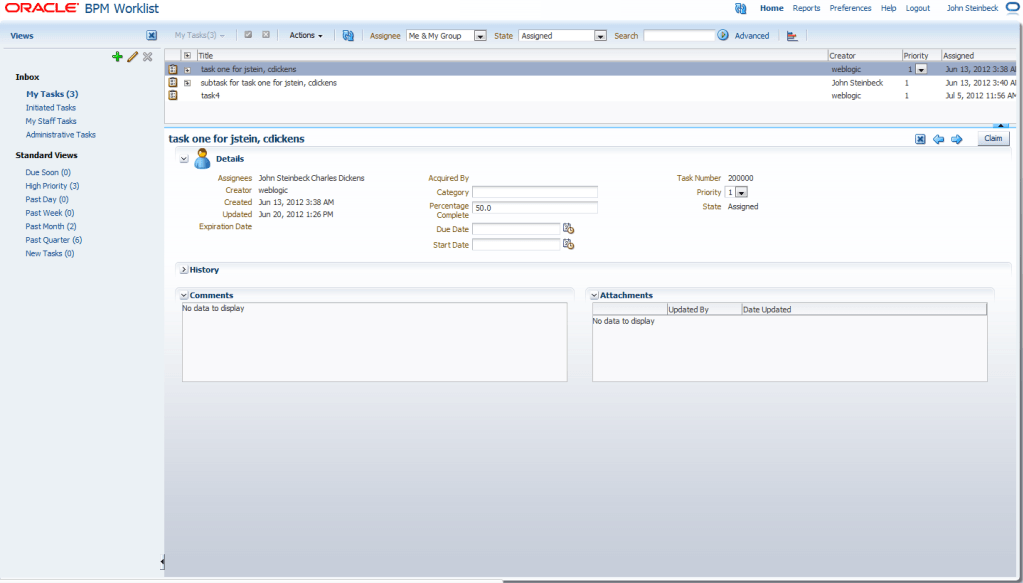Open the Assignee dropdown
The height and width of the screenshot is (583, 1023).
[x=480, y=36]
